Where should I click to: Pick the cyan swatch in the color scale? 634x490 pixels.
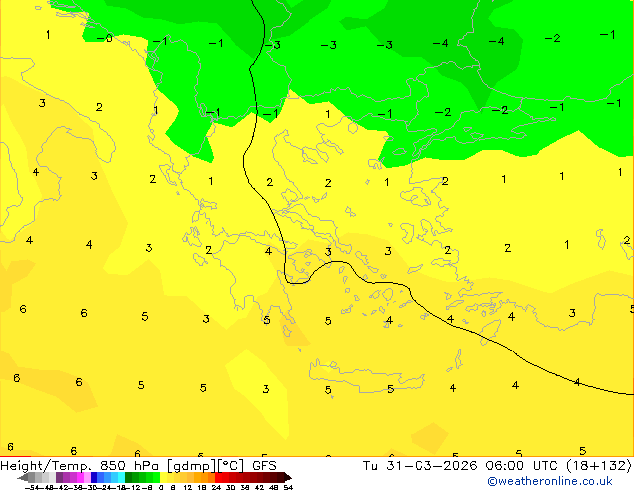click(121, 477)
